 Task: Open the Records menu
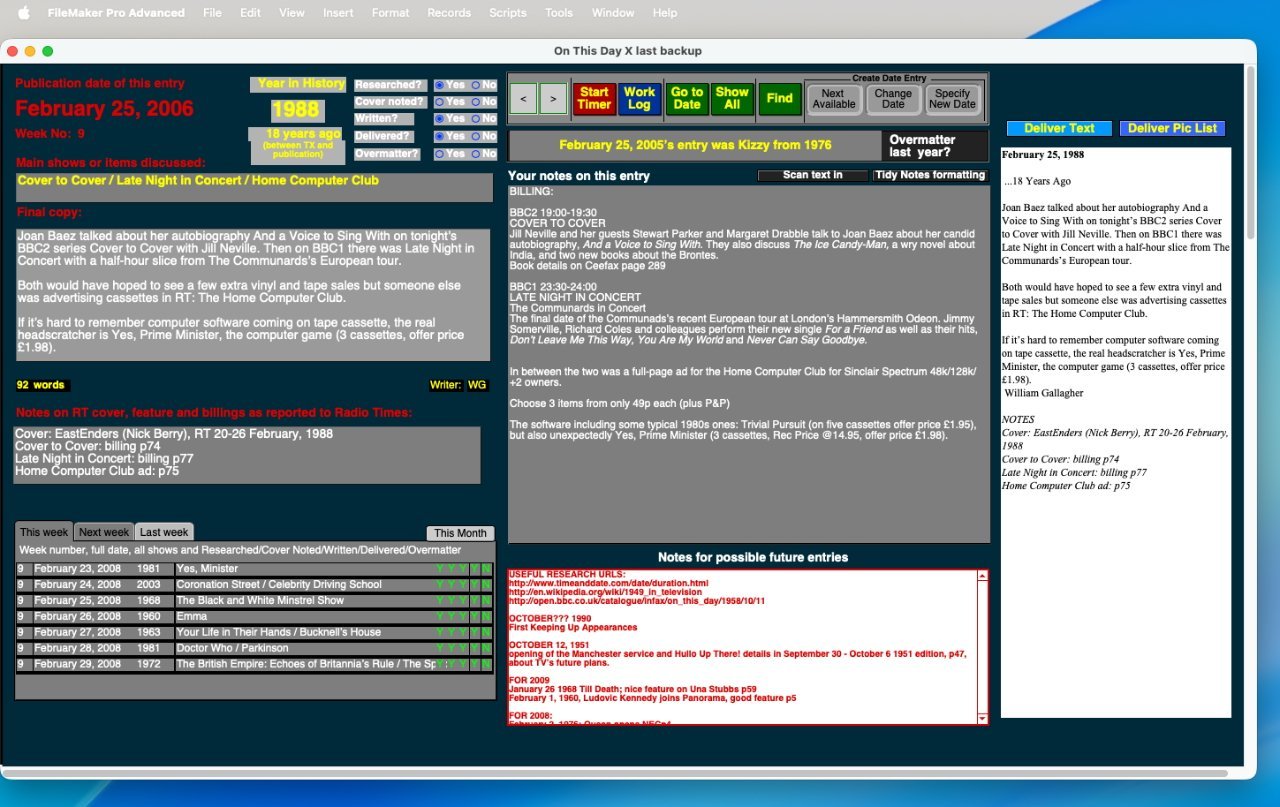(448, 13)
